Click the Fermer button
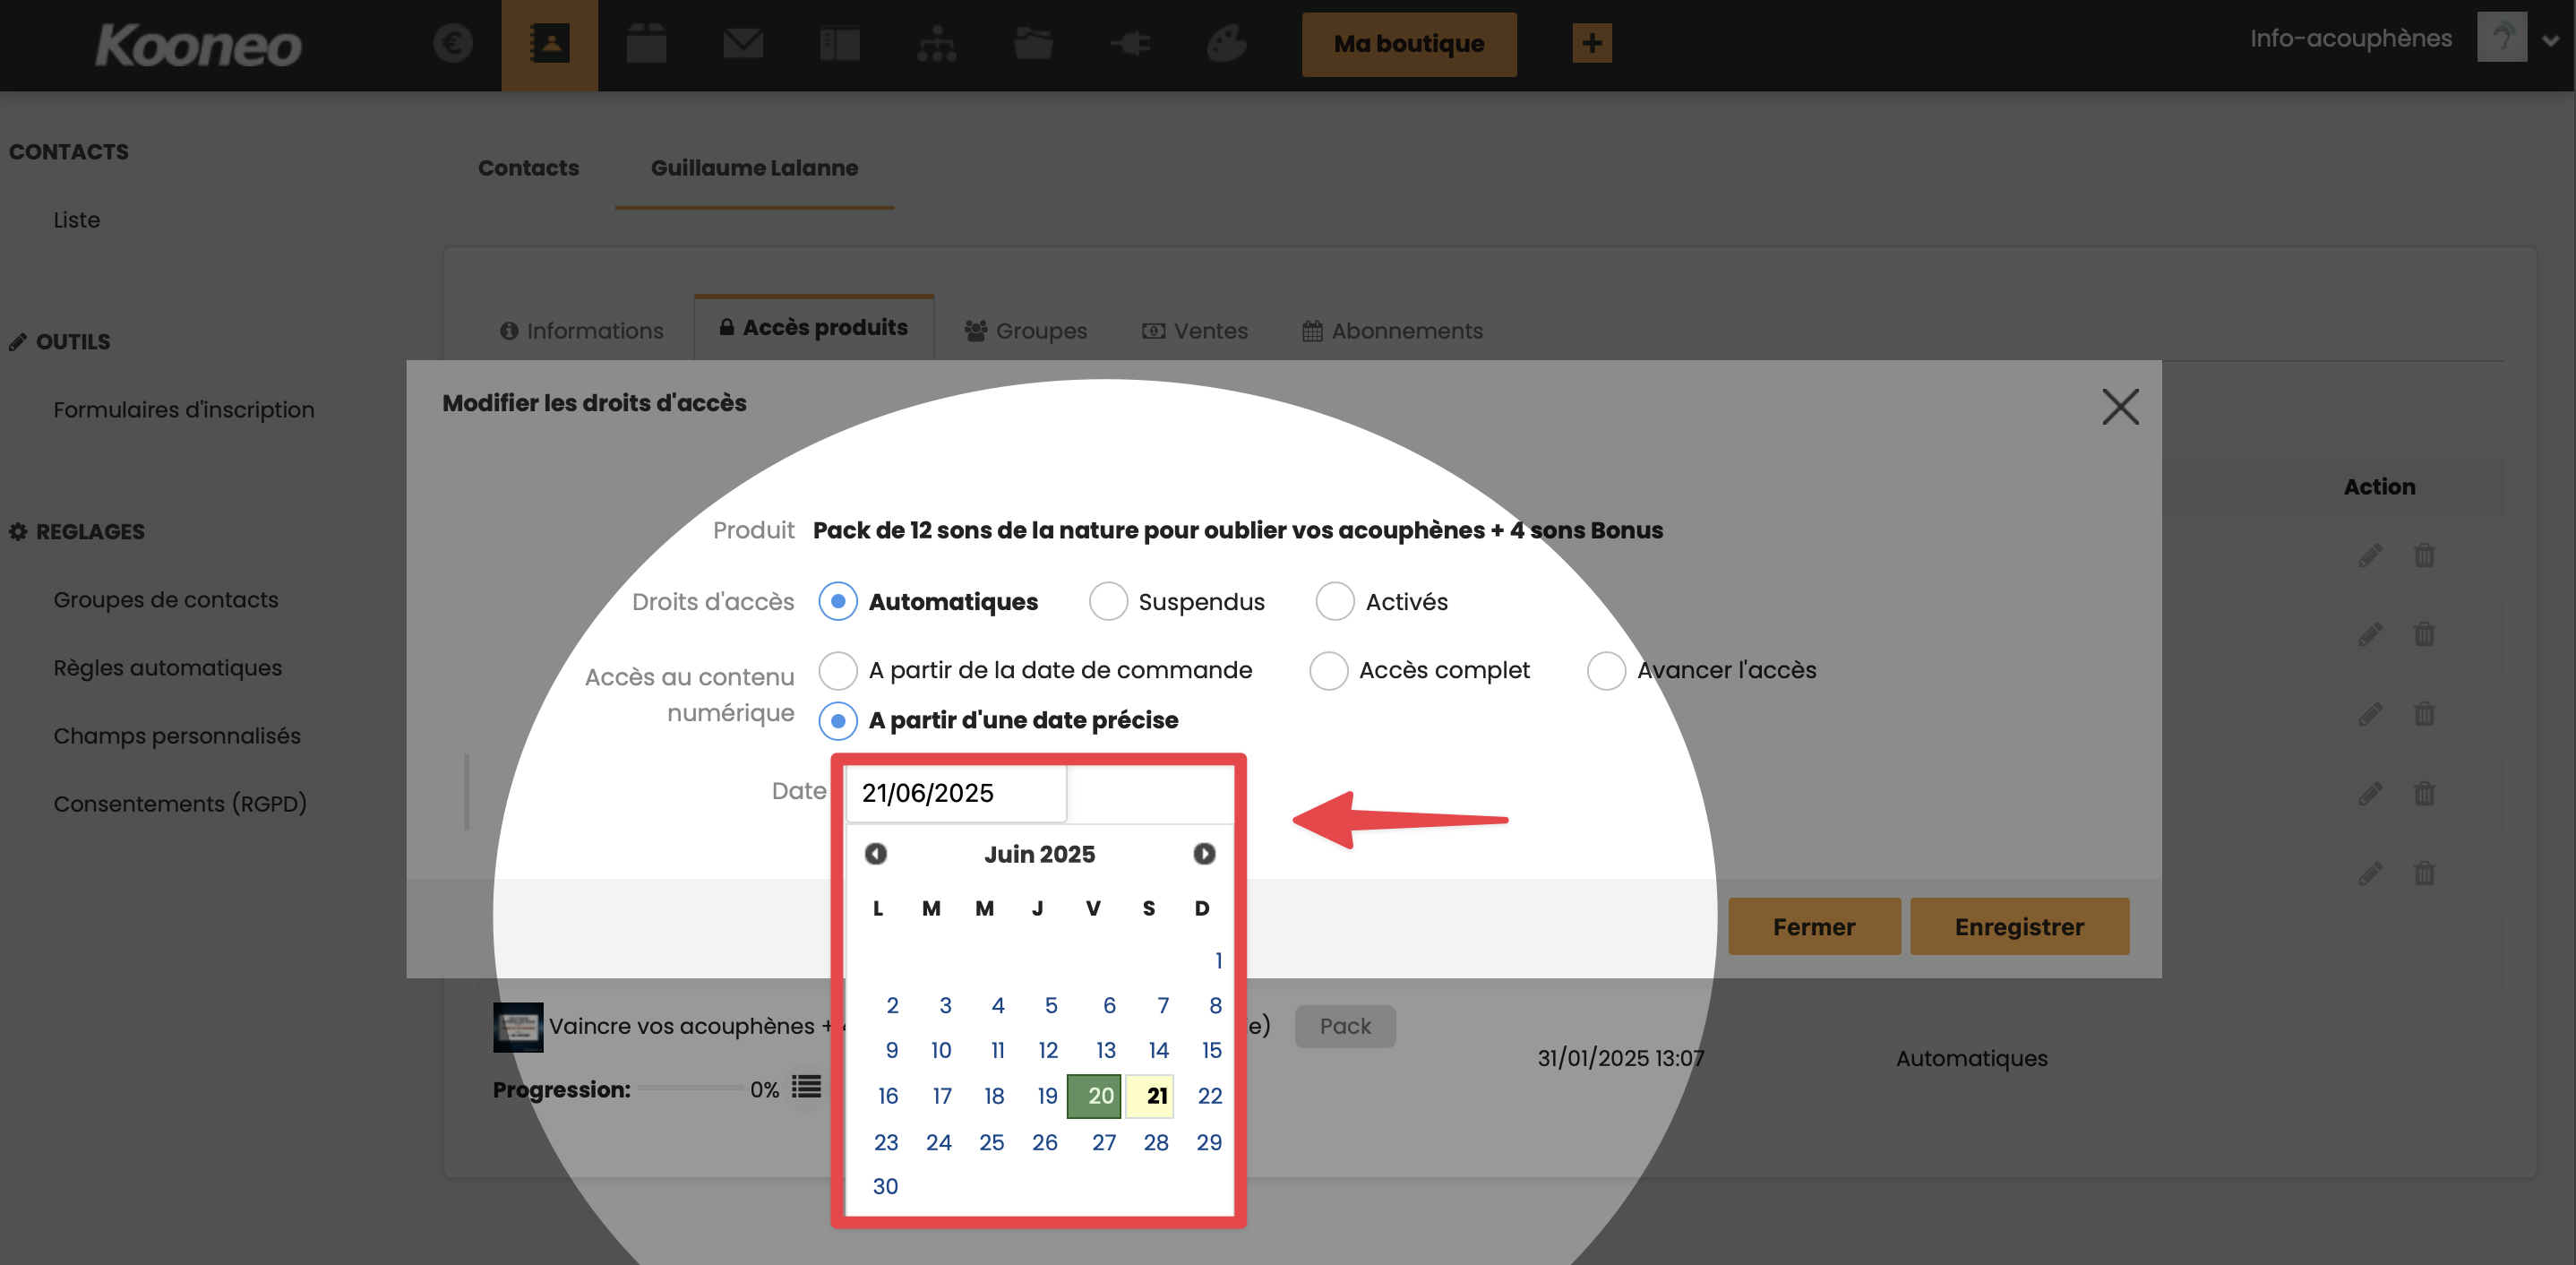 click(x=1814, y=926)
